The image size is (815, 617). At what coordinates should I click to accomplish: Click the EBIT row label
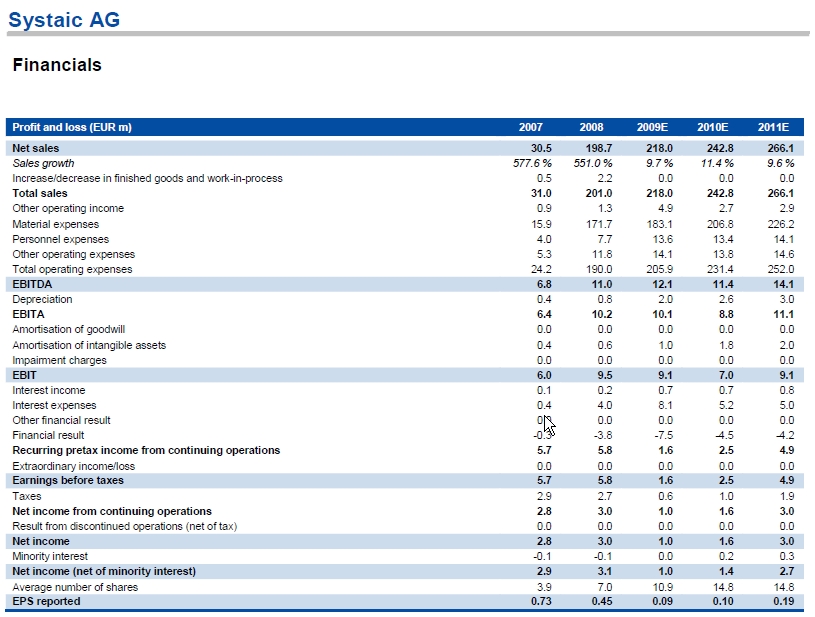(24, 375)
